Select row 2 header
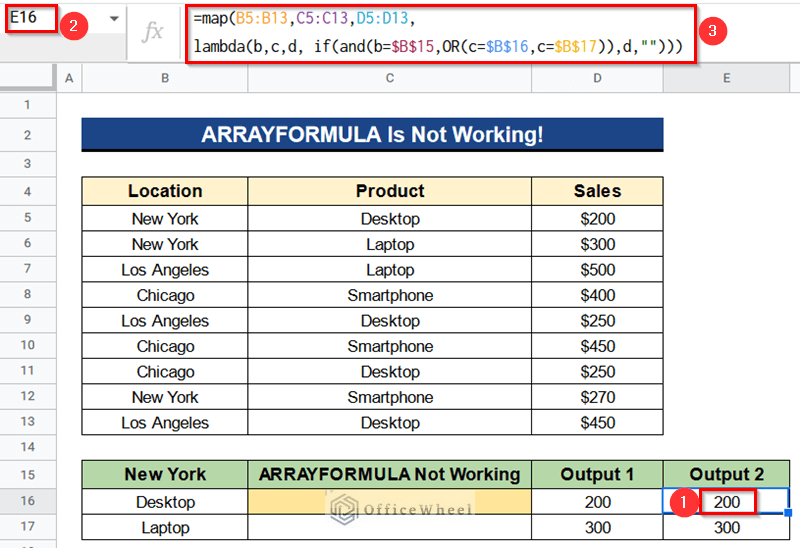Viewport: 800px width, 548px height. pyautogui.click(x=28, y=135)
